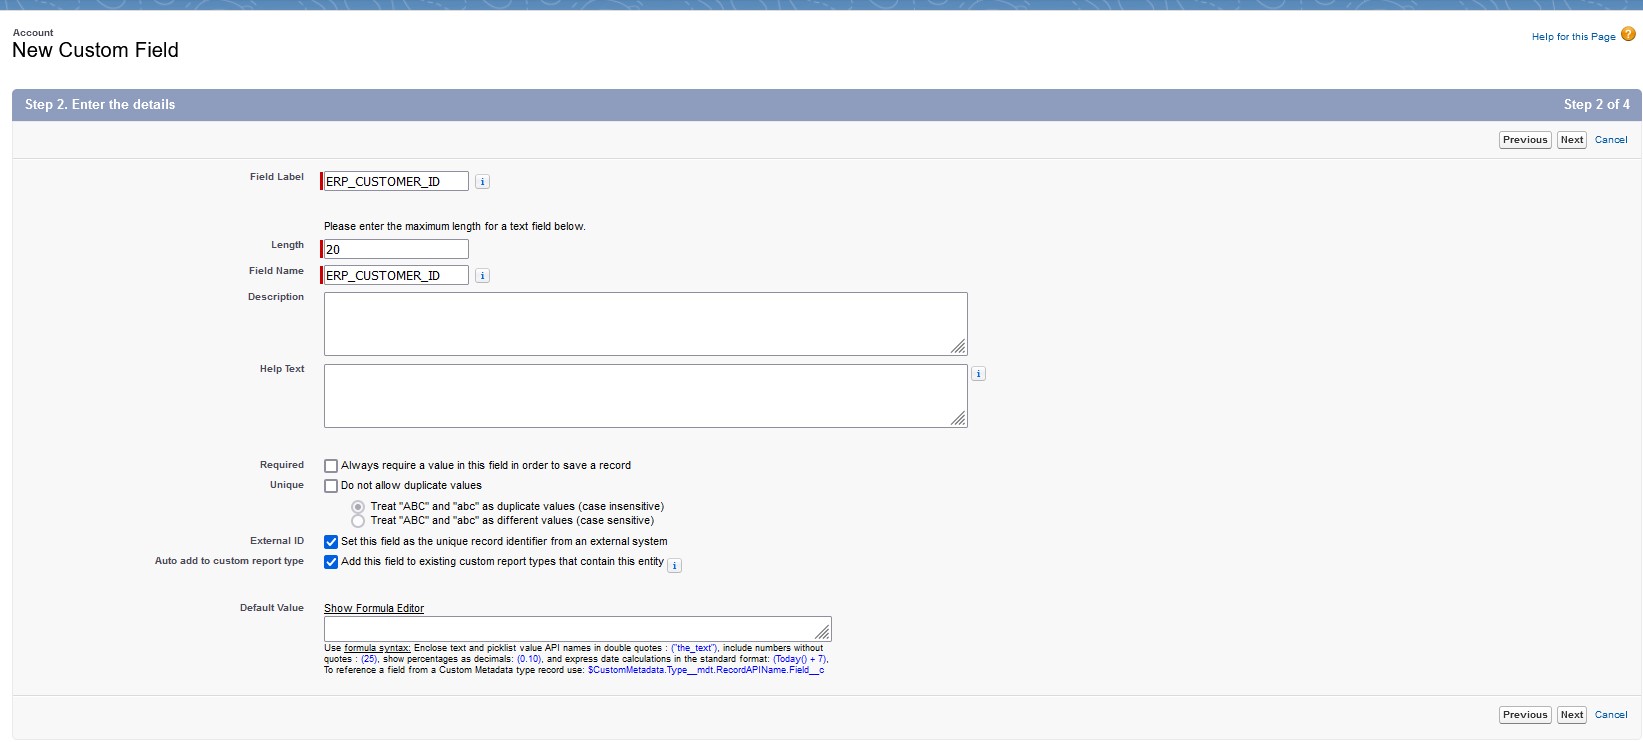Uncheck the External ID checkbox

coord(331,542)
